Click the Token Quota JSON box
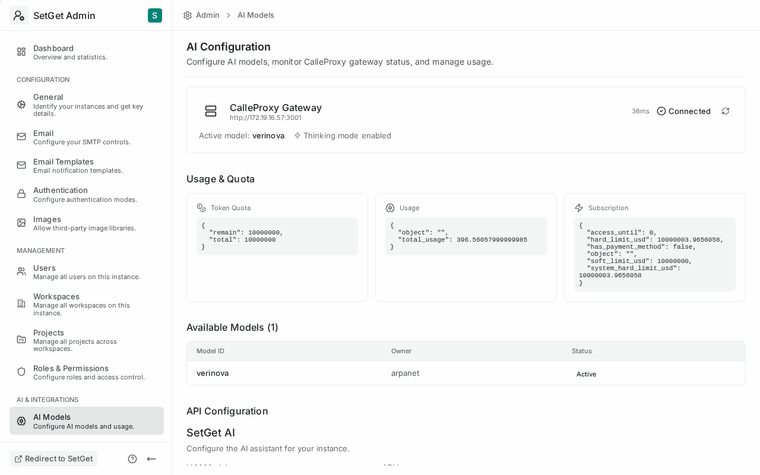The width and height of the screenshot is (760, 475). coord(277,237)
